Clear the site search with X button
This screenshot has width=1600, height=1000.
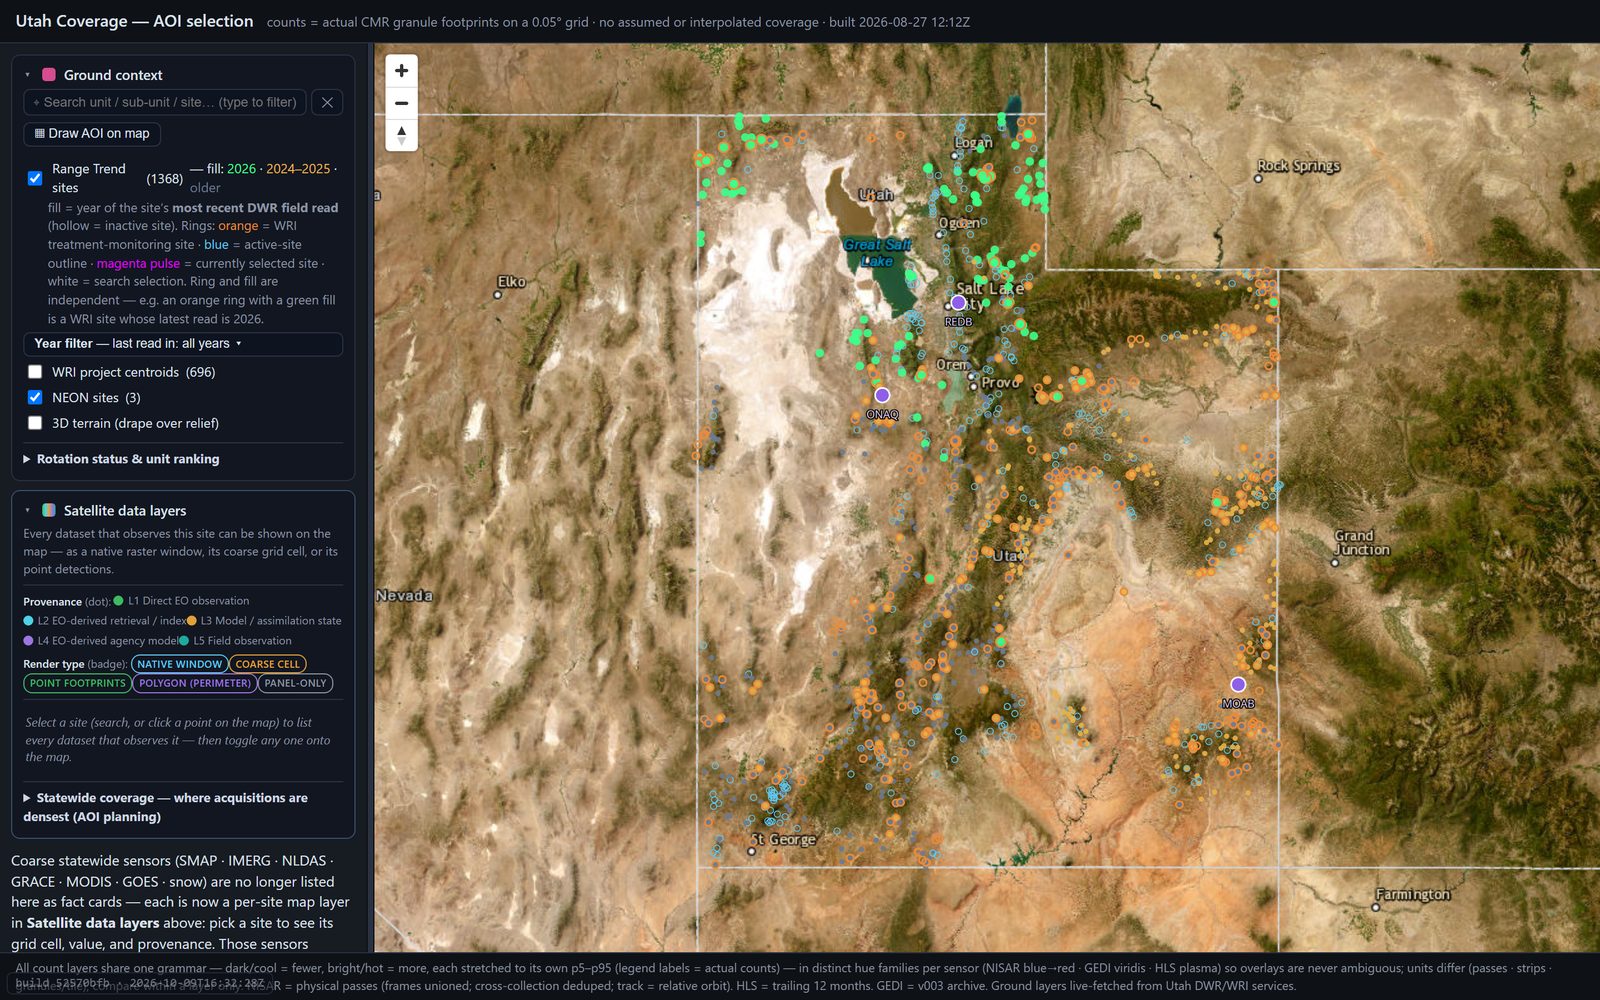327,102
